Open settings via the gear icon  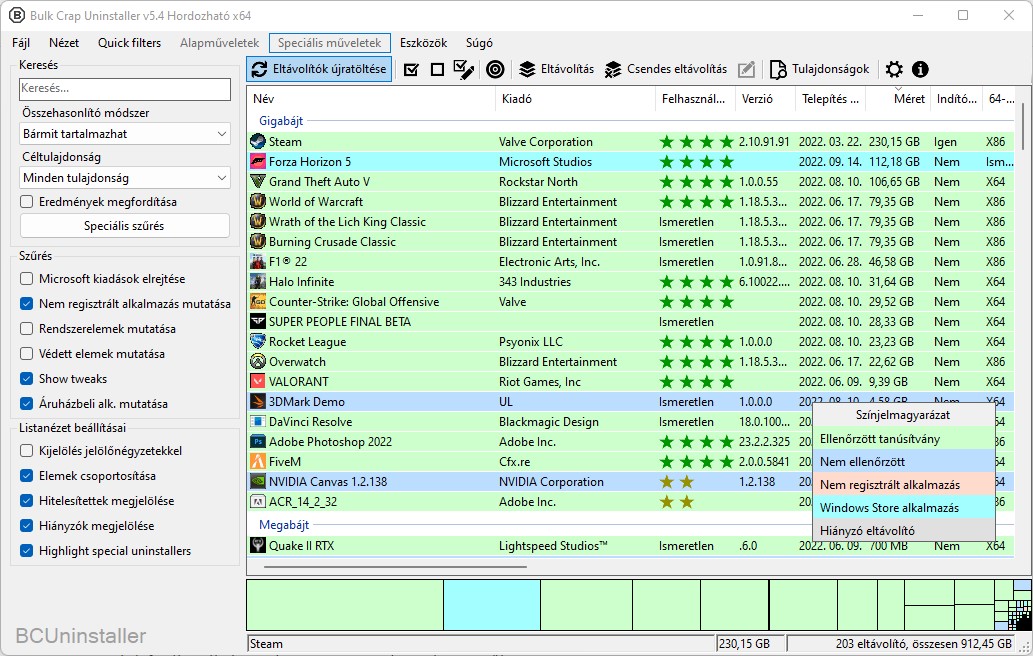pos(894,70)
